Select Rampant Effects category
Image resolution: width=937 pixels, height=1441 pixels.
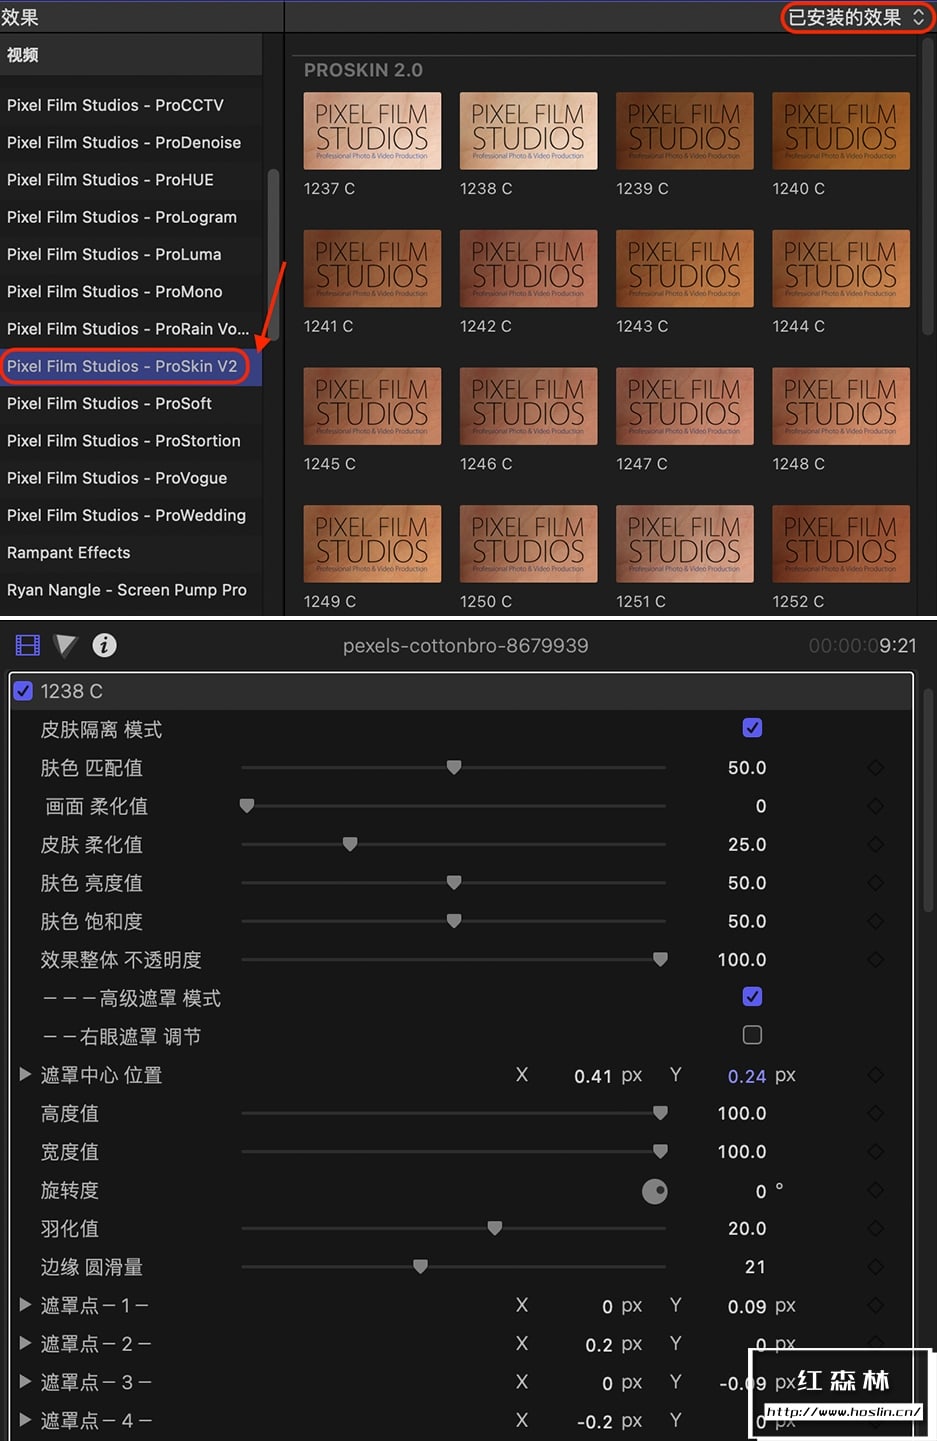point(131,553)
